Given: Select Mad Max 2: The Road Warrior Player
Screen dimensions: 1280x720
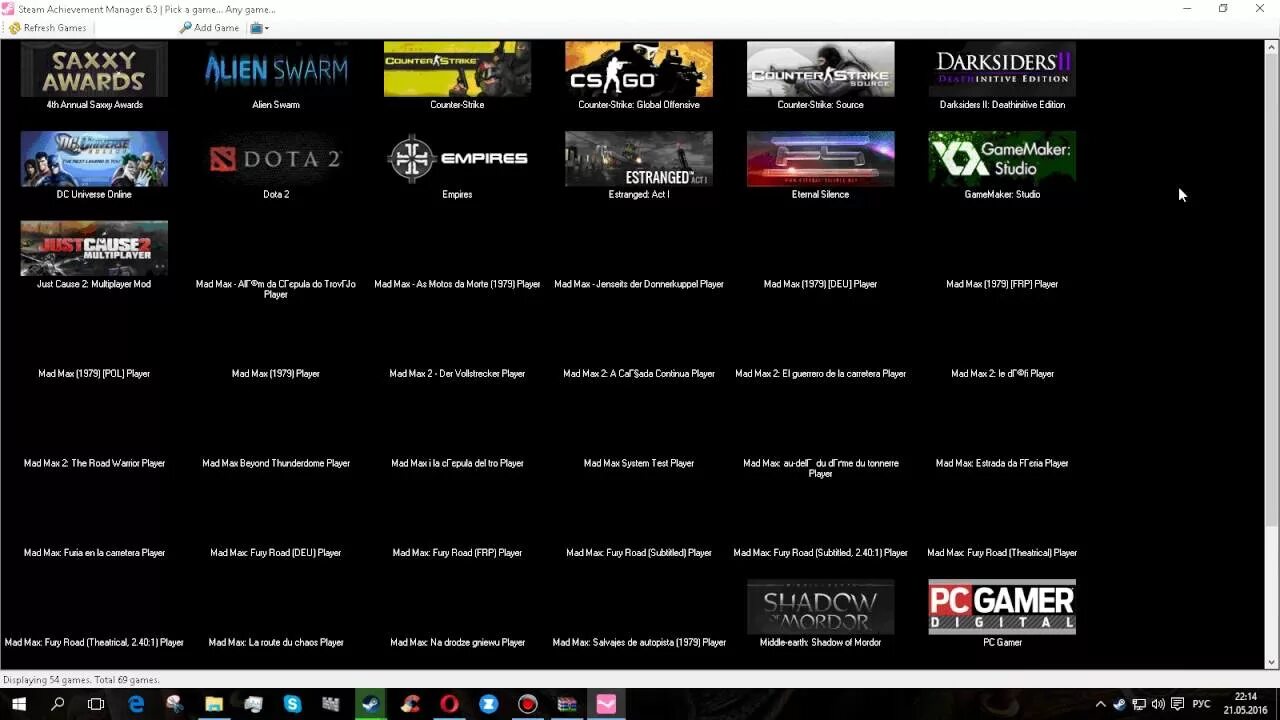Looking at the screenshot, I should pos(94,463).
